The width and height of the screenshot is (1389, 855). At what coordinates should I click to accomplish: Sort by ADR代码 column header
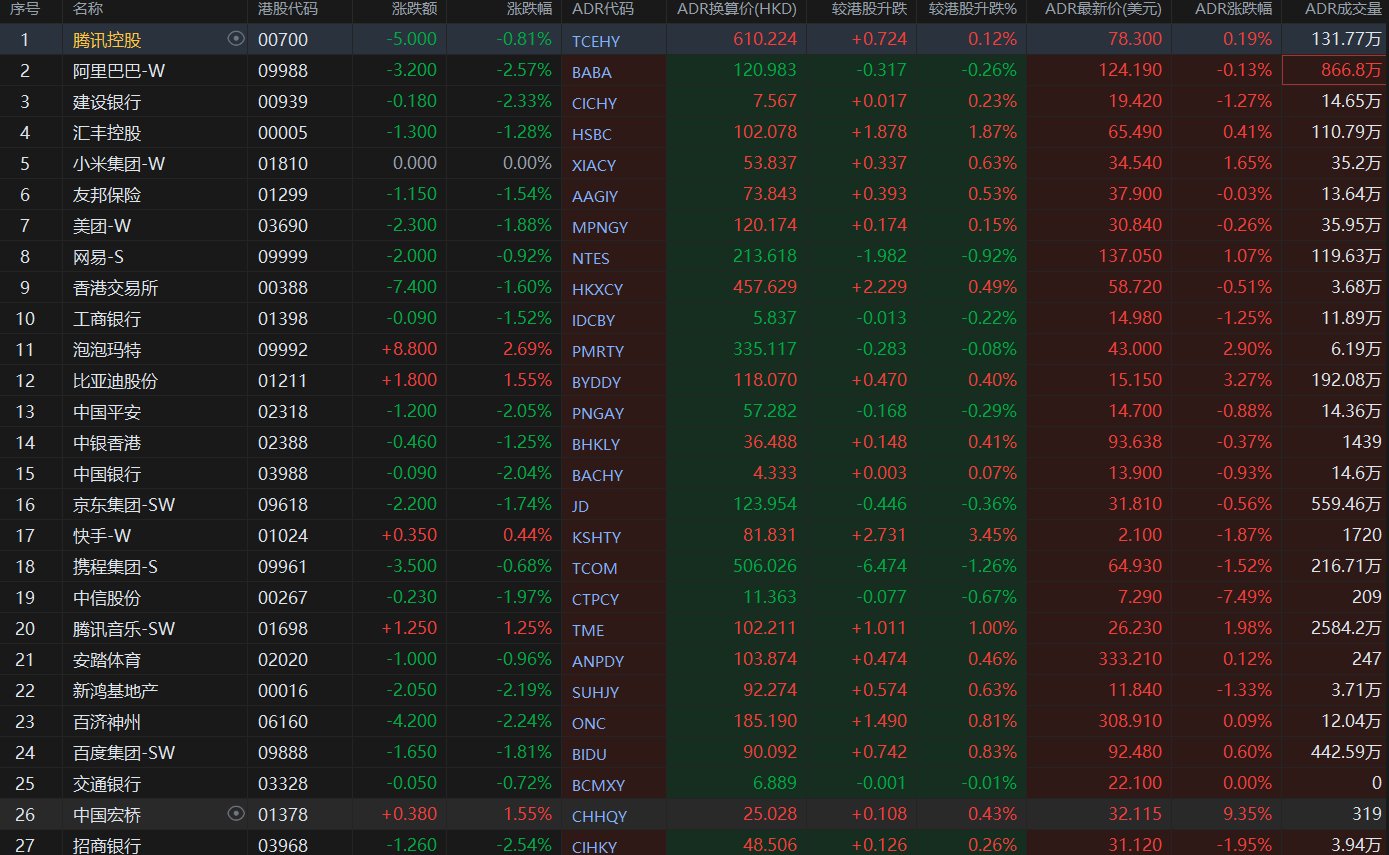(x=602, y=9)
